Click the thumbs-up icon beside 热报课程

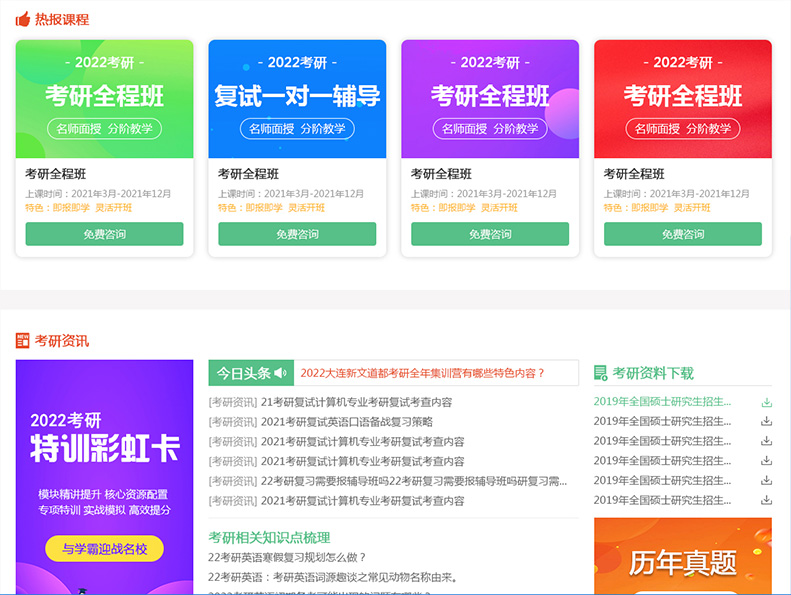23,19
